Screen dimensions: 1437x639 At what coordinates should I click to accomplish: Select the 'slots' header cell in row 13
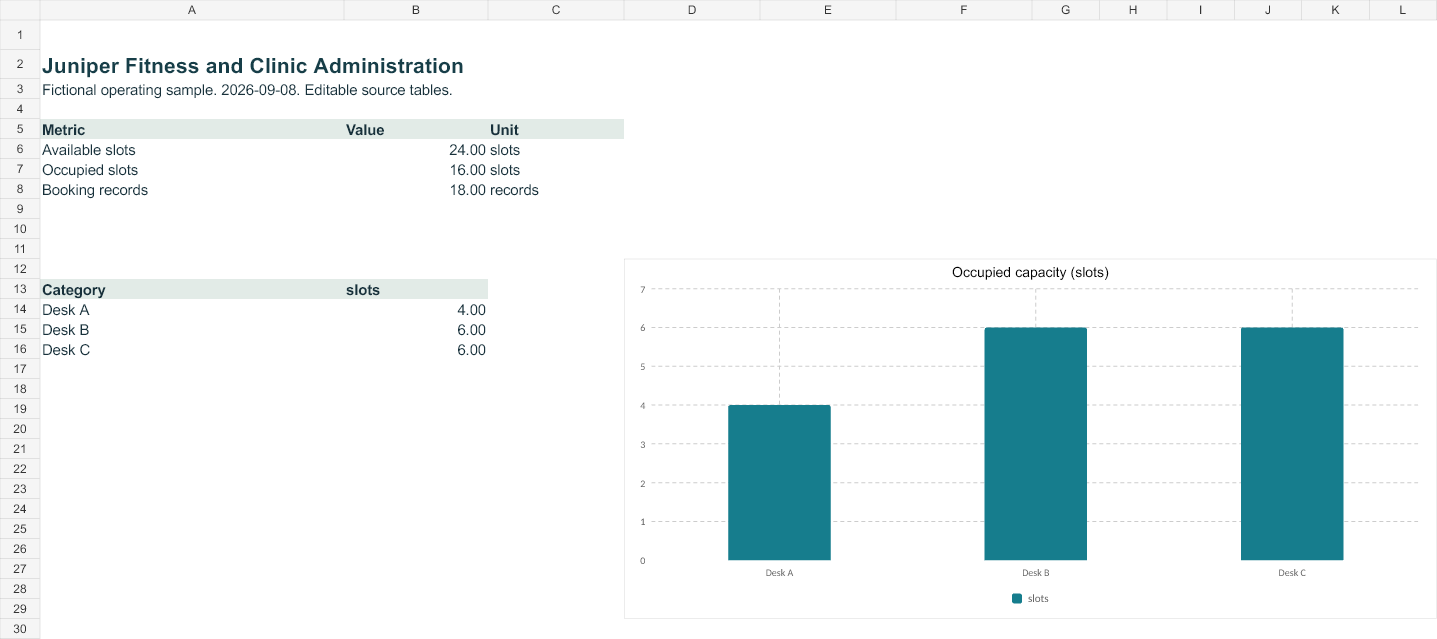(416, 290)
